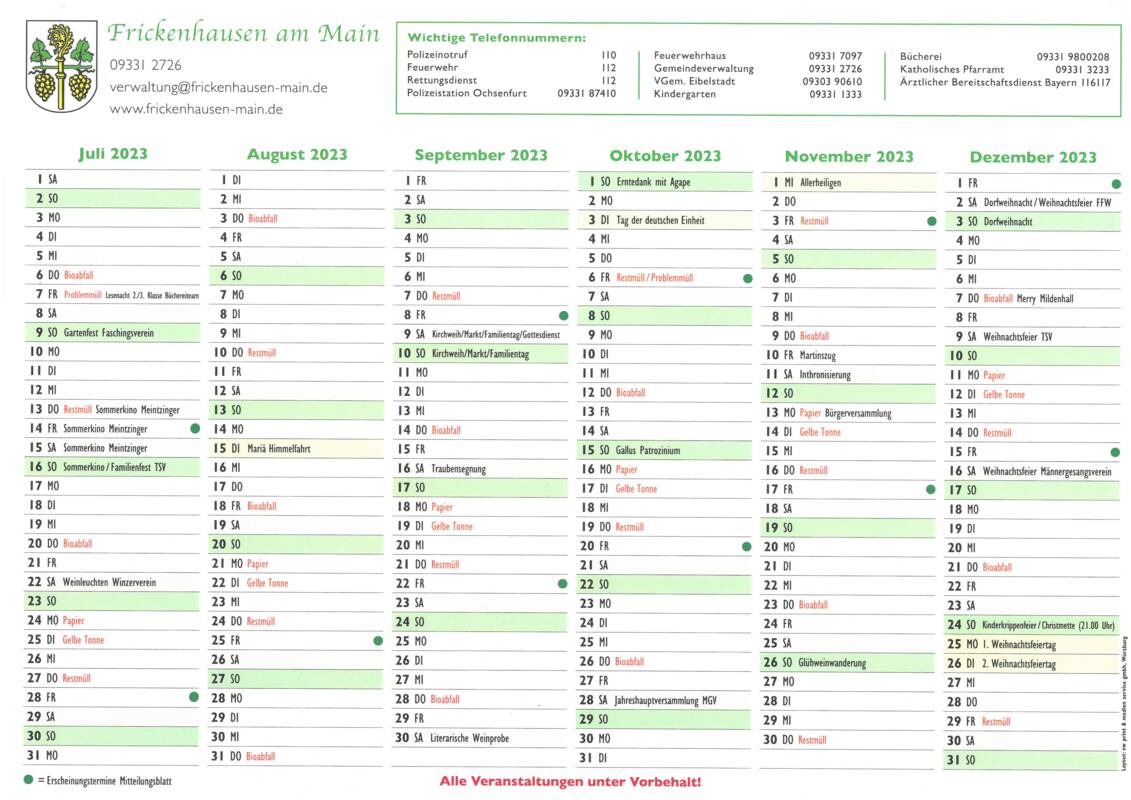
Task: Click Gelbe Tonne on 25 July
Action: [x=83, y=640]
